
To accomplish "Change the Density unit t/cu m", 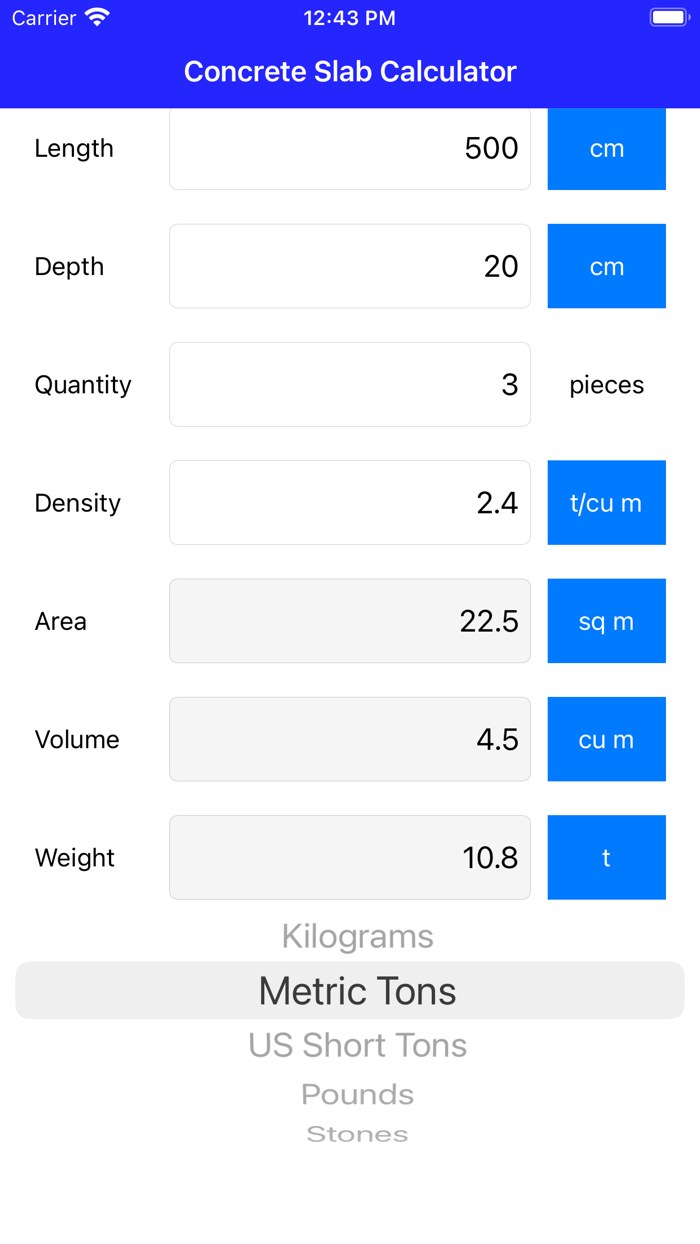I will [606, 502].
